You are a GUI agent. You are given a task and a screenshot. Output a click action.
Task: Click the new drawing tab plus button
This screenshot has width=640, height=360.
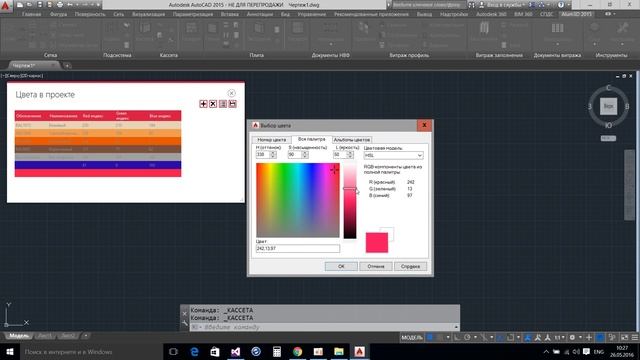pos(67,65)
